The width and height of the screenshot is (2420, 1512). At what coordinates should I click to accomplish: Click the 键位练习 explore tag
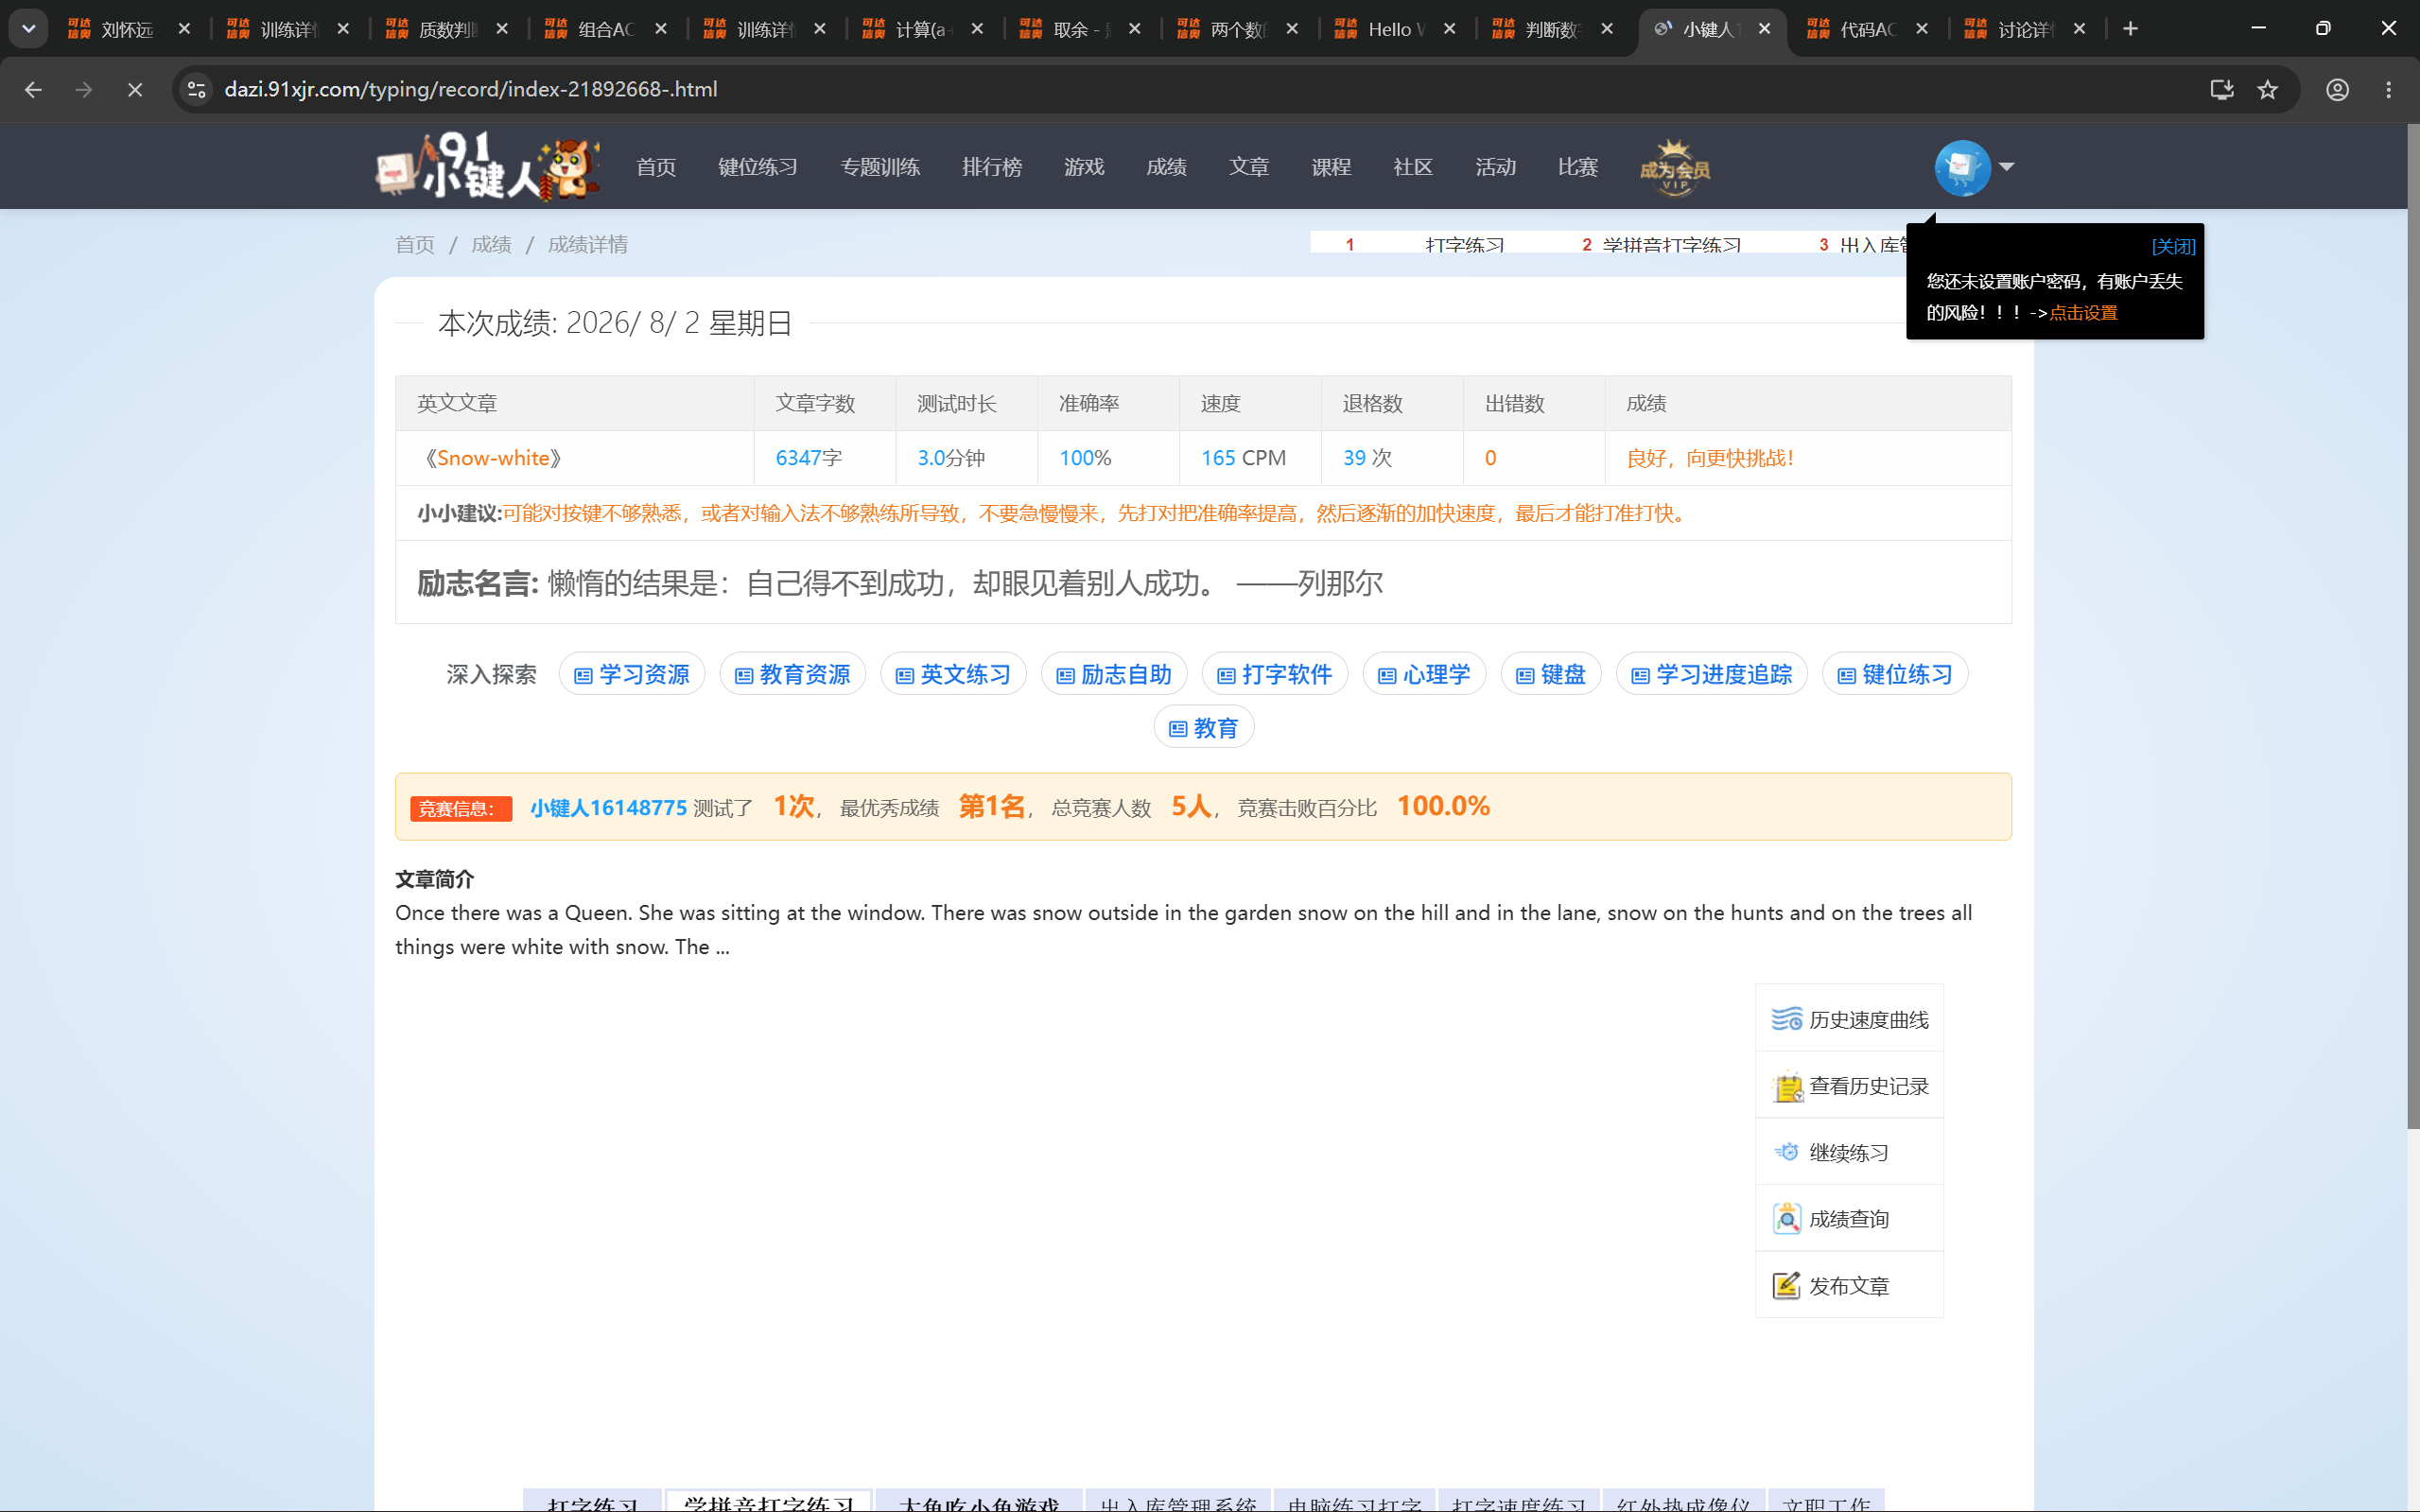(x=1895, y=674)
